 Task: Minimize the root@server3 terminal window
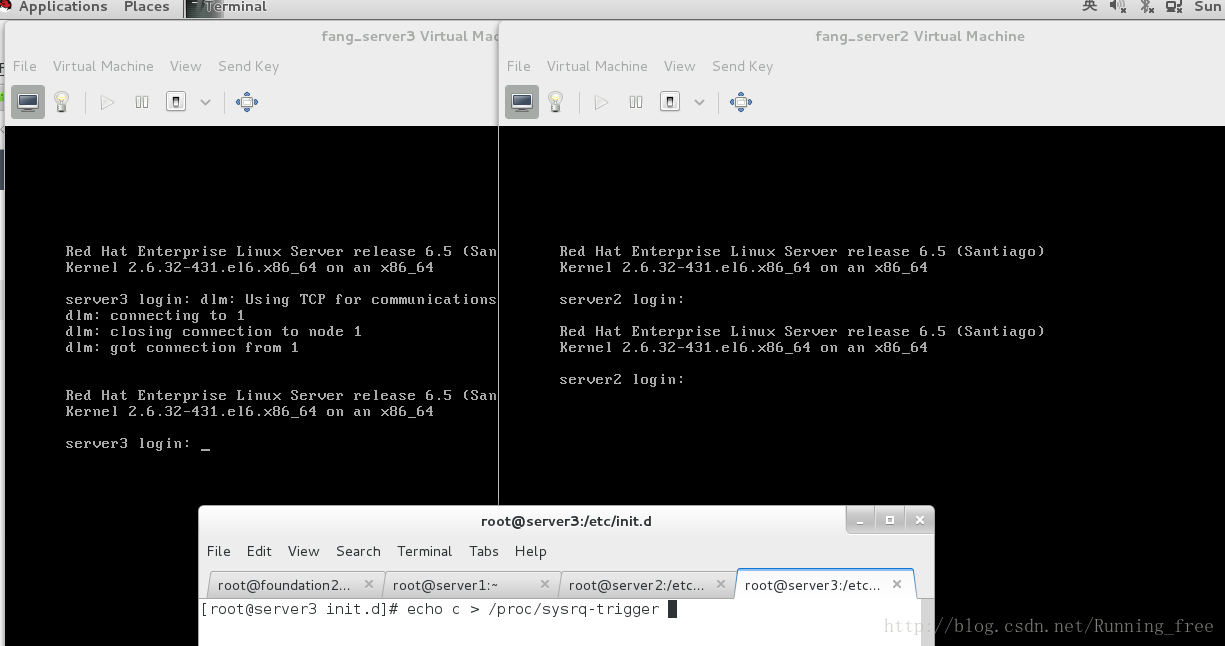coord(861,520)
